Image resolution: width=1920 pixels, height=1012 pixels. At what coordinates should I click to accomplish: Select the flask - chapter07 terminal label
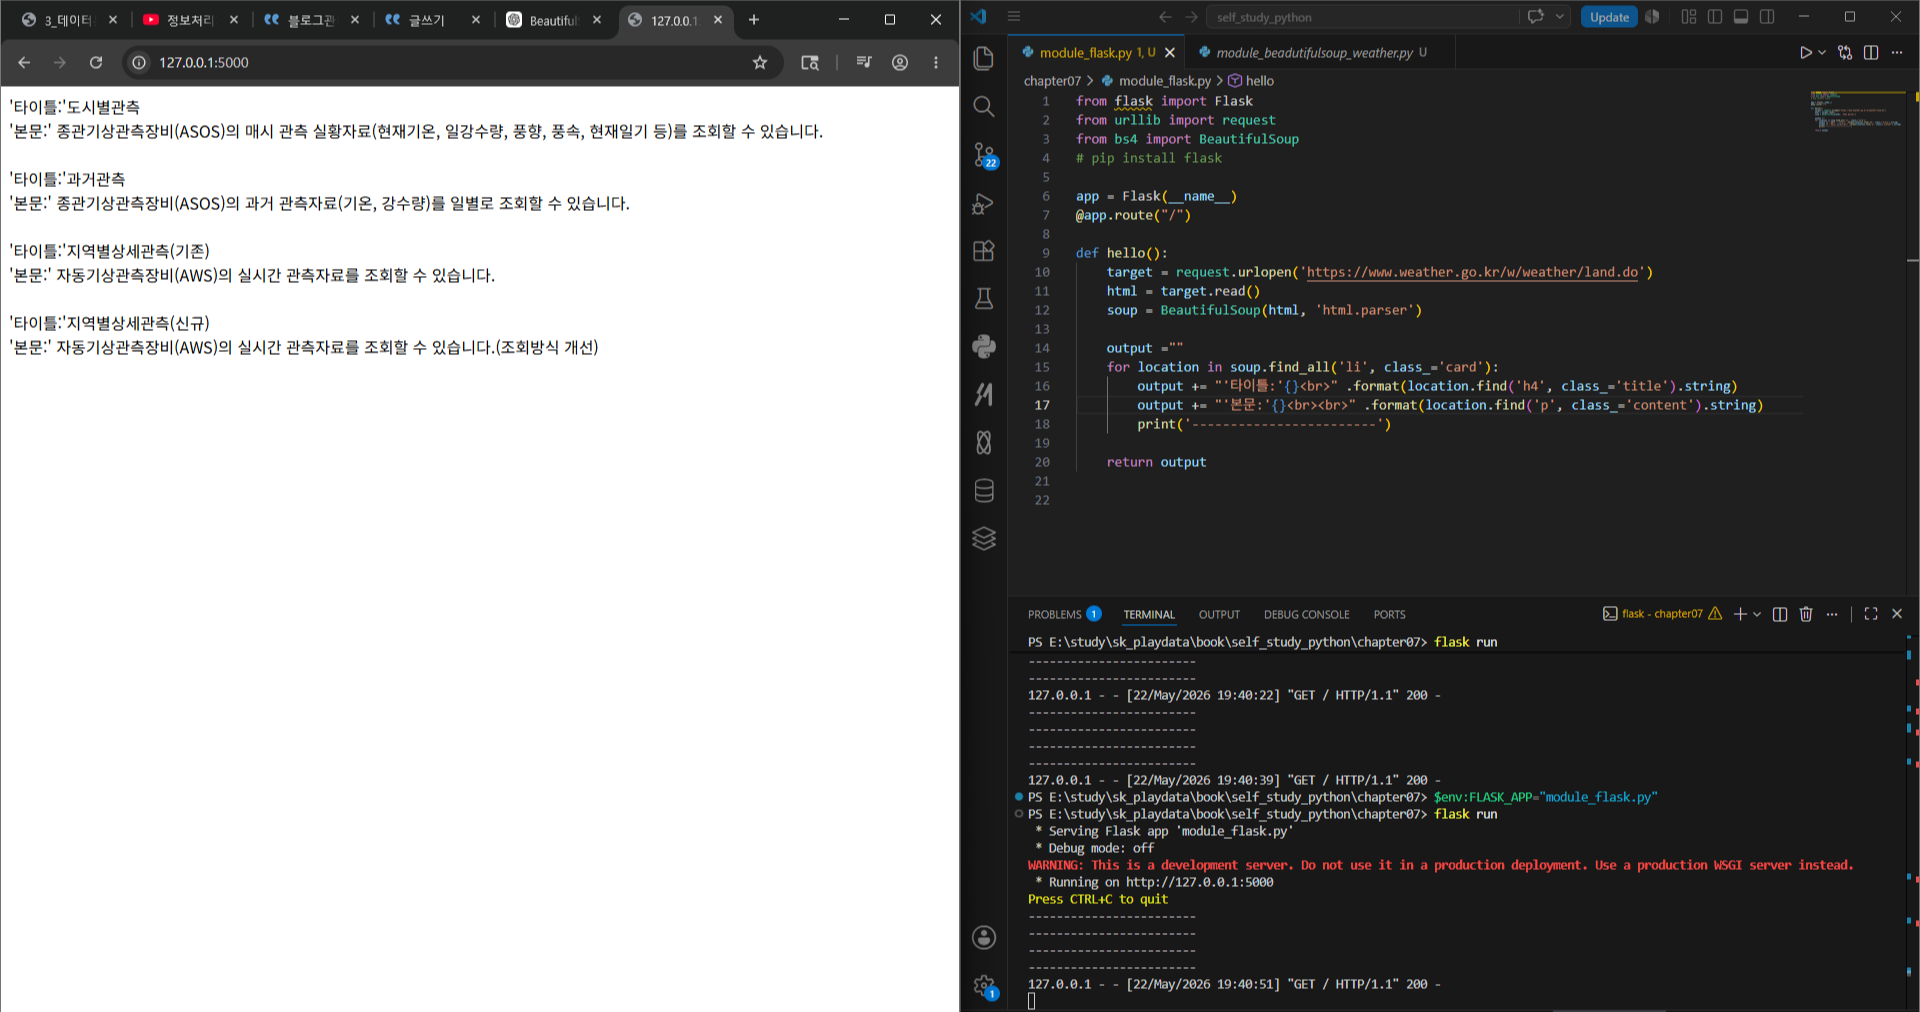click(x=1661, y=614)
